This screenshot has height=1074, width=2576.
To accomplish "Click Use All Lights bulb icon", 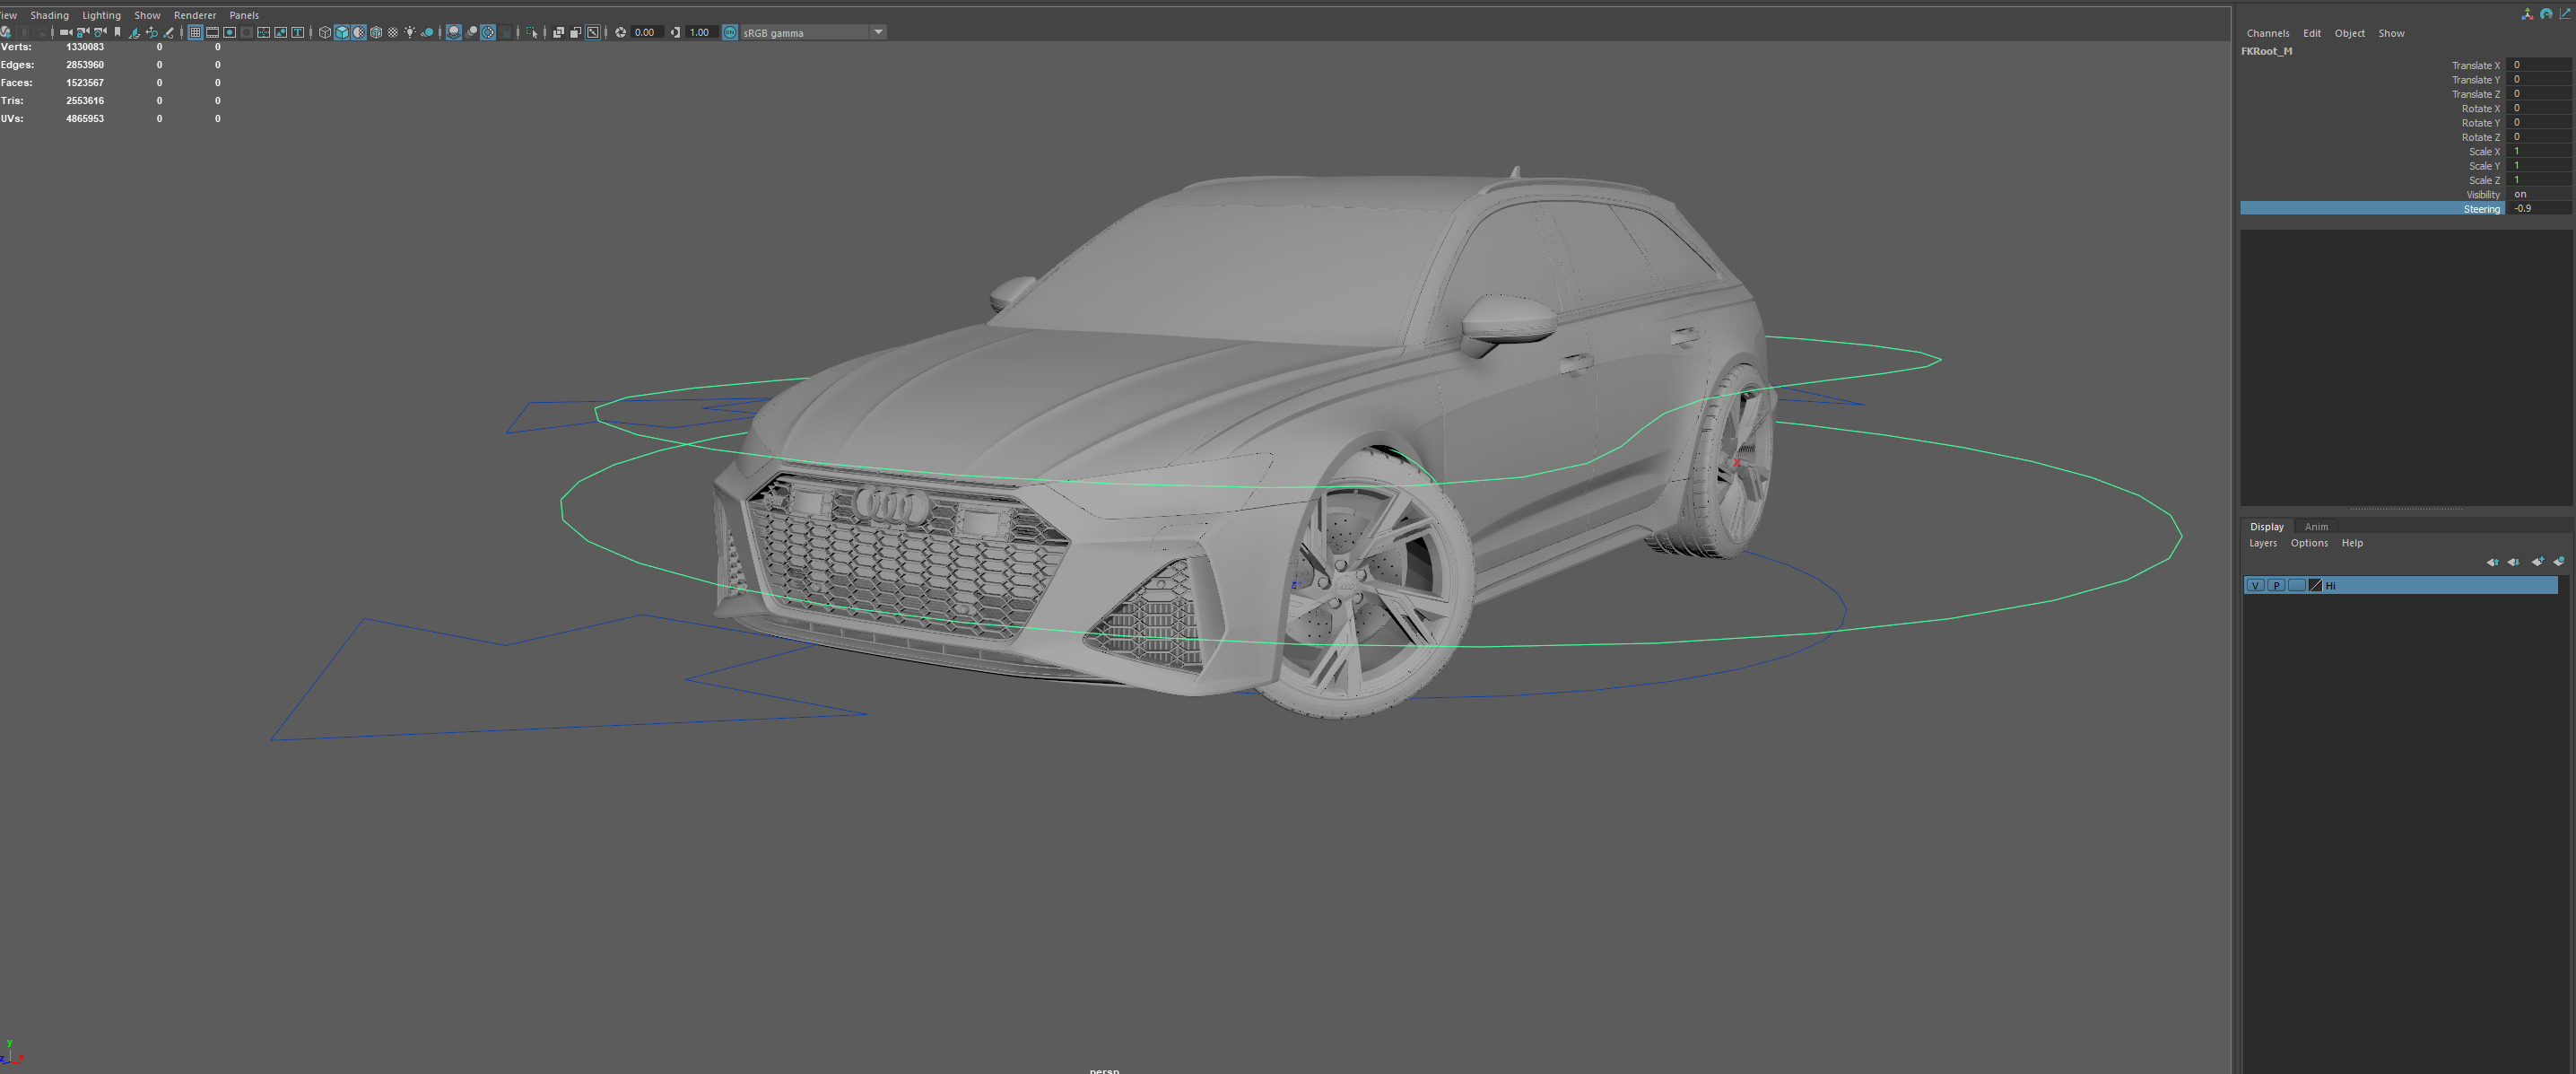I will (410, 33).
